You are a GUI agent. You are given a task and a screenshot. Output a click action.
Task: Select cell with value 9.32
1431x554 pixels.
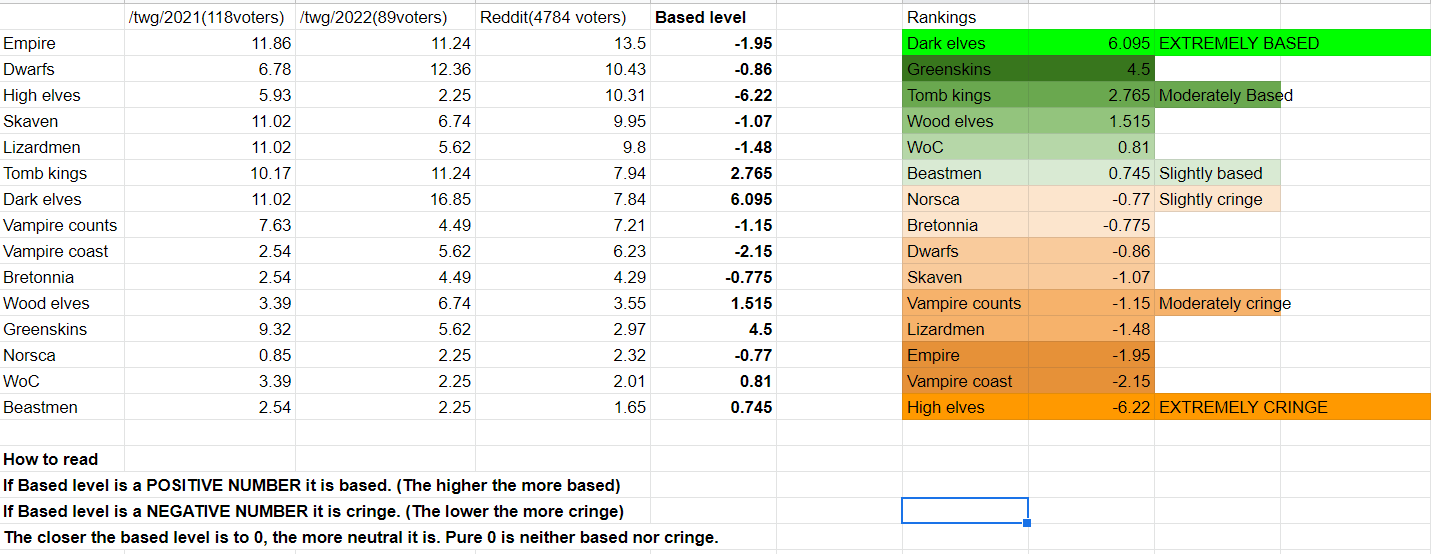point(210,330)
